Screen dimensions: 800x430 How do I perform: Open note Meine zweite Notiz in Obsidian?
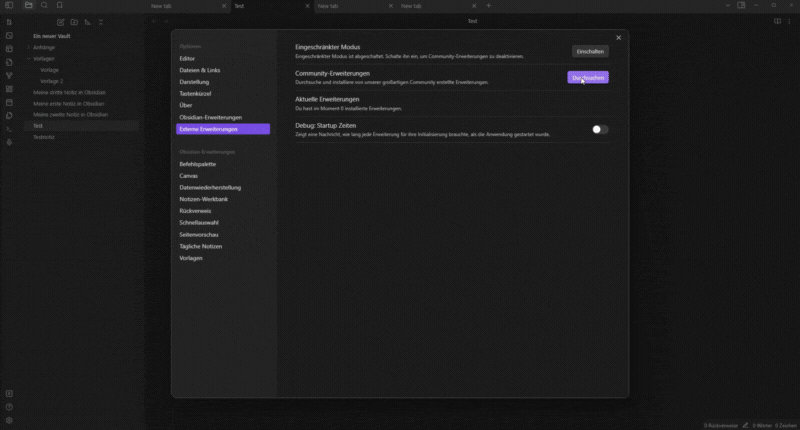[x=70, y=115]
